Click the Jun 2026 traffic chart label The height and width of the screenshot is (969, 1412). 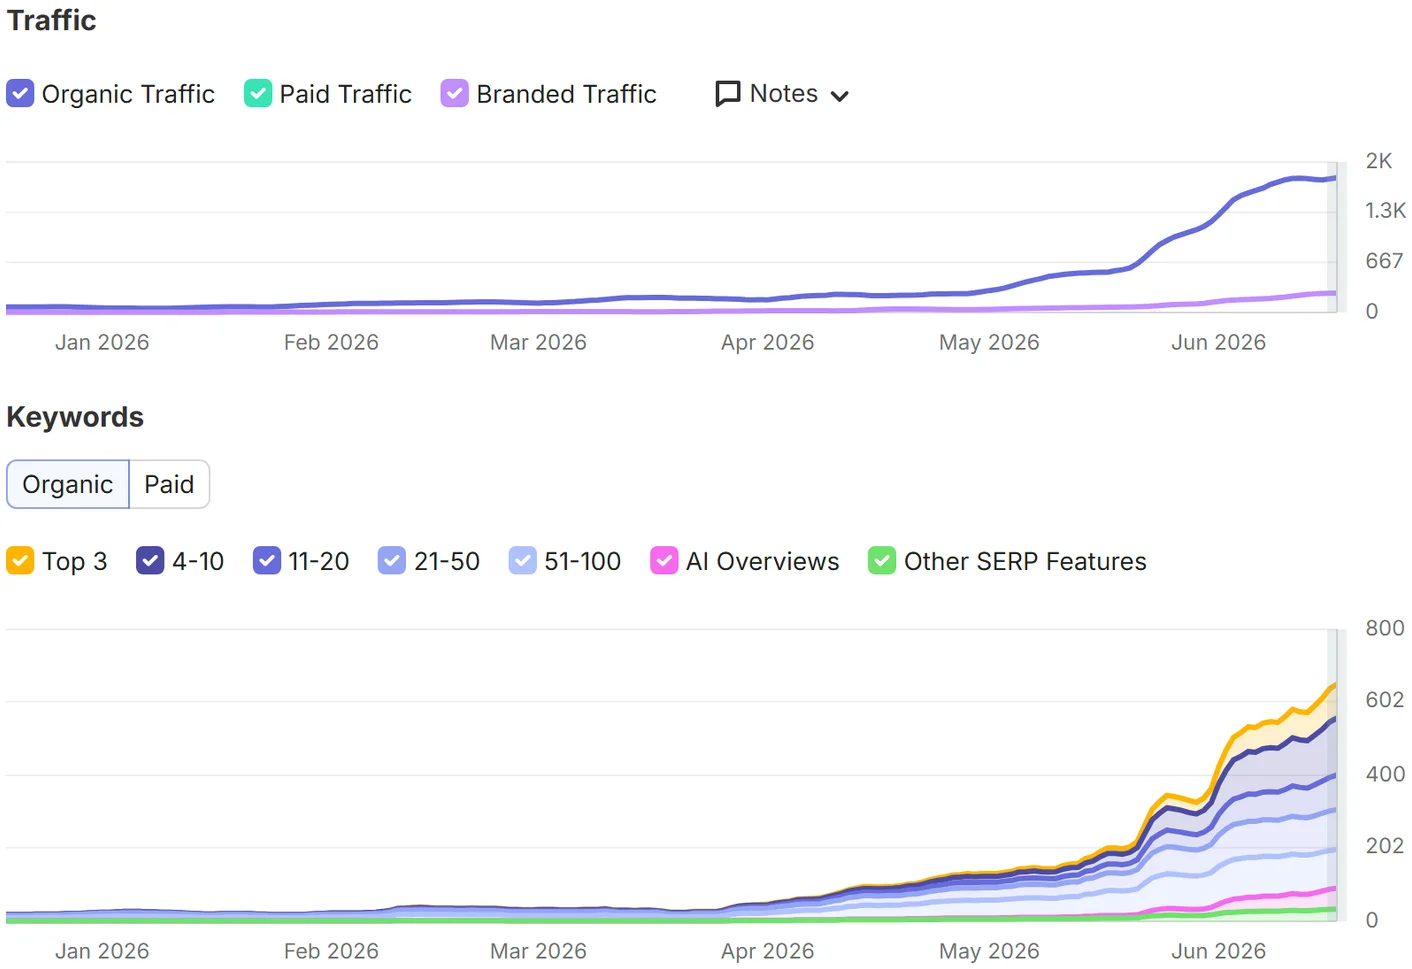(x=1218, y=342)
